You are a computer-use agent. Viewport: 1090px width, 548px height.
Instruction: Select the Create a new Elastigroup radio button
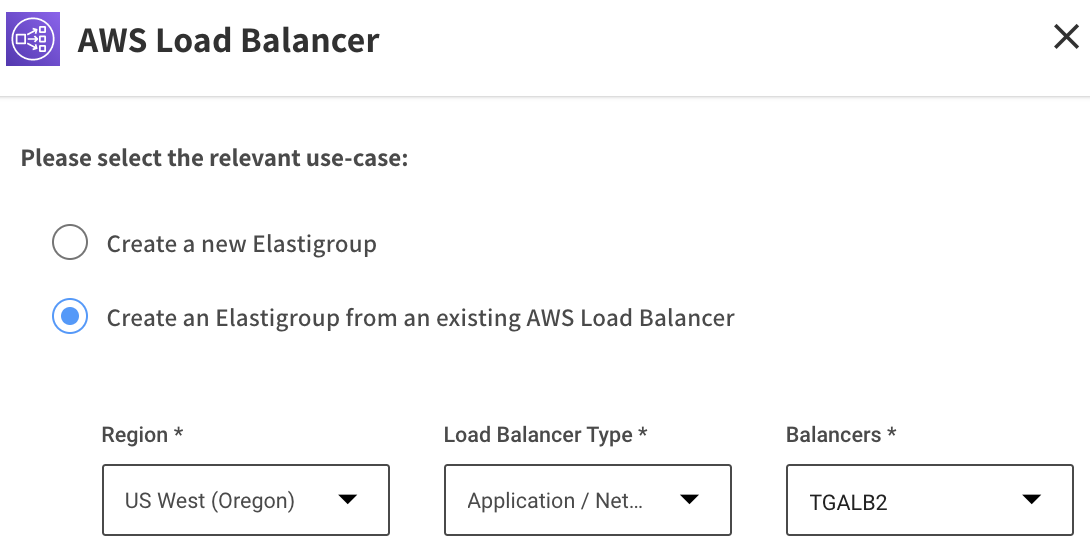click(70, 243)
